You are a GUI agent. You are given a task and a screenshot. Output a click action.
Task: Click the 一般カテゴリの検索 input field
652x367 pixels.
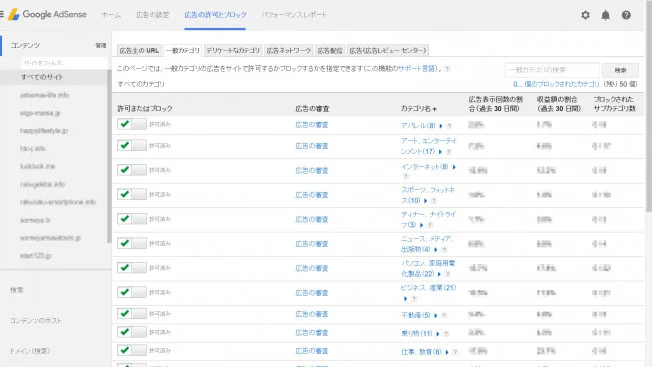point(552,70)
